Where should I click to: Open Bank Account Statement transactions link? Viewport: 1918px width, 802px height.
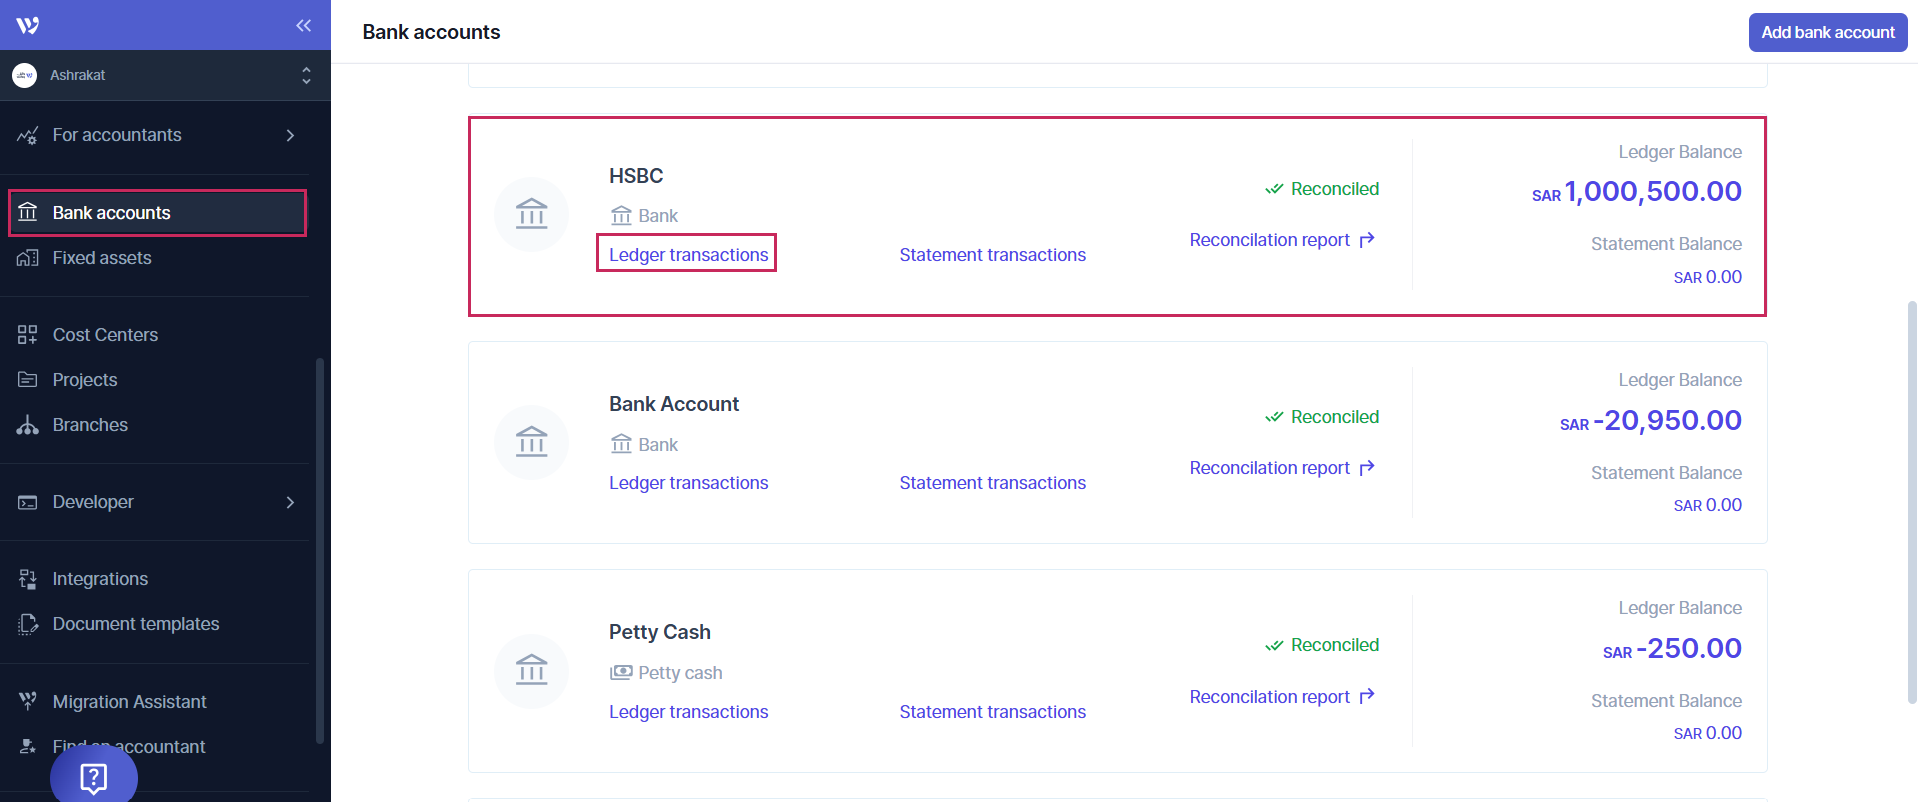tap(992, 483)
